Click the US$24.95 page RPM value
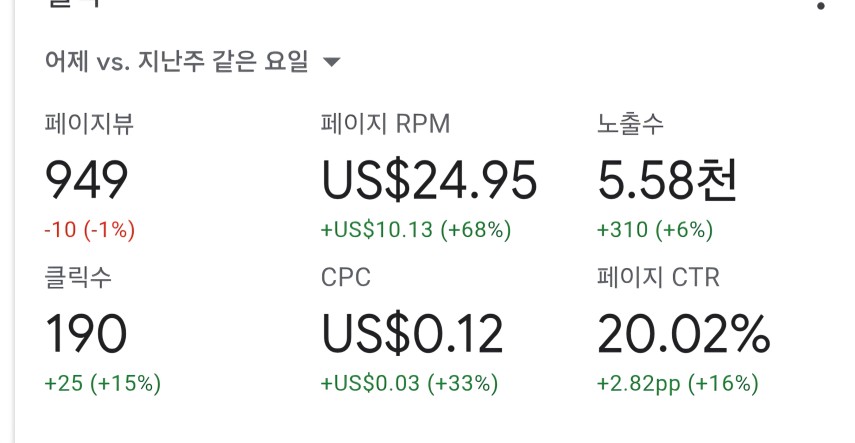 429,180
